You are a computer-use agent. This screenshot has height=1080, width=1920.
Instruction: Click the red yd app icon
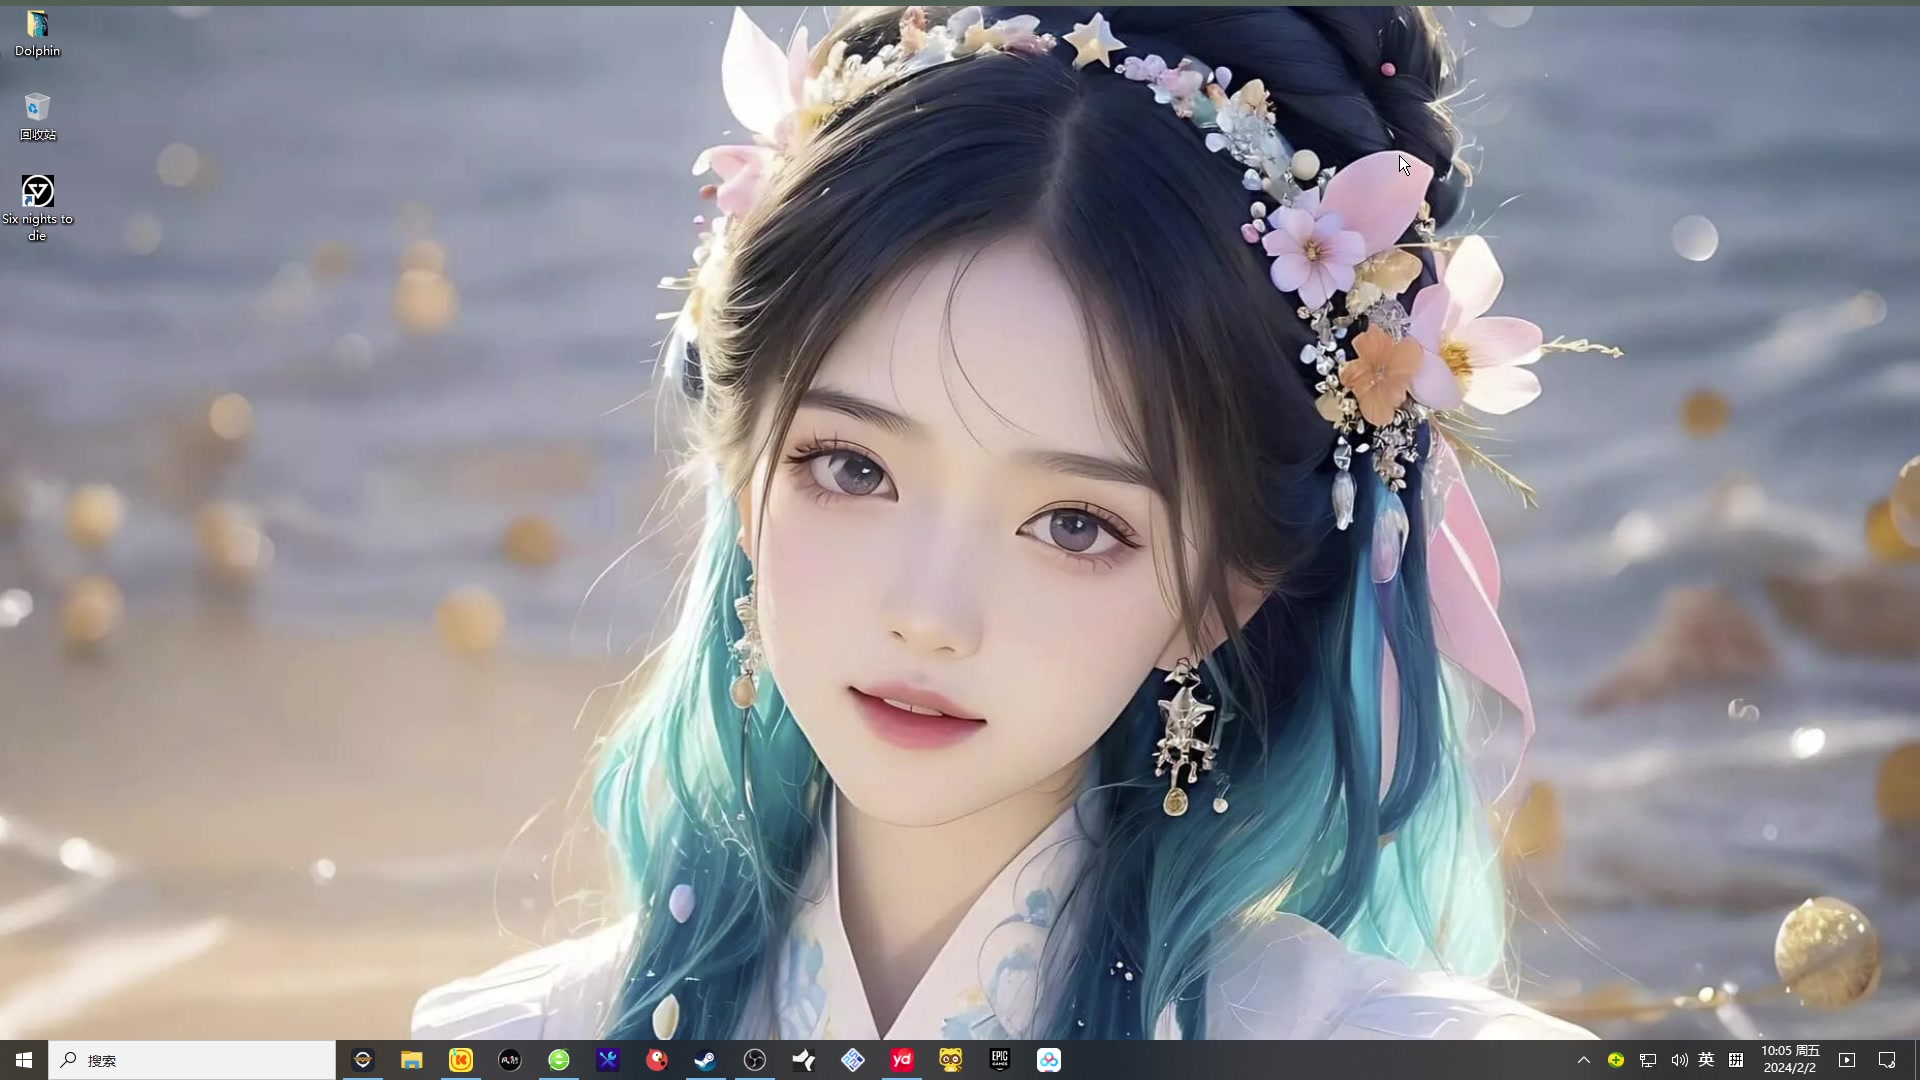[902, 1060]
